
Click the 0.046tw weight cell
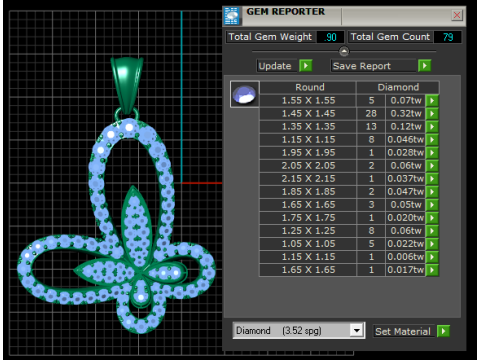(406, 139)
